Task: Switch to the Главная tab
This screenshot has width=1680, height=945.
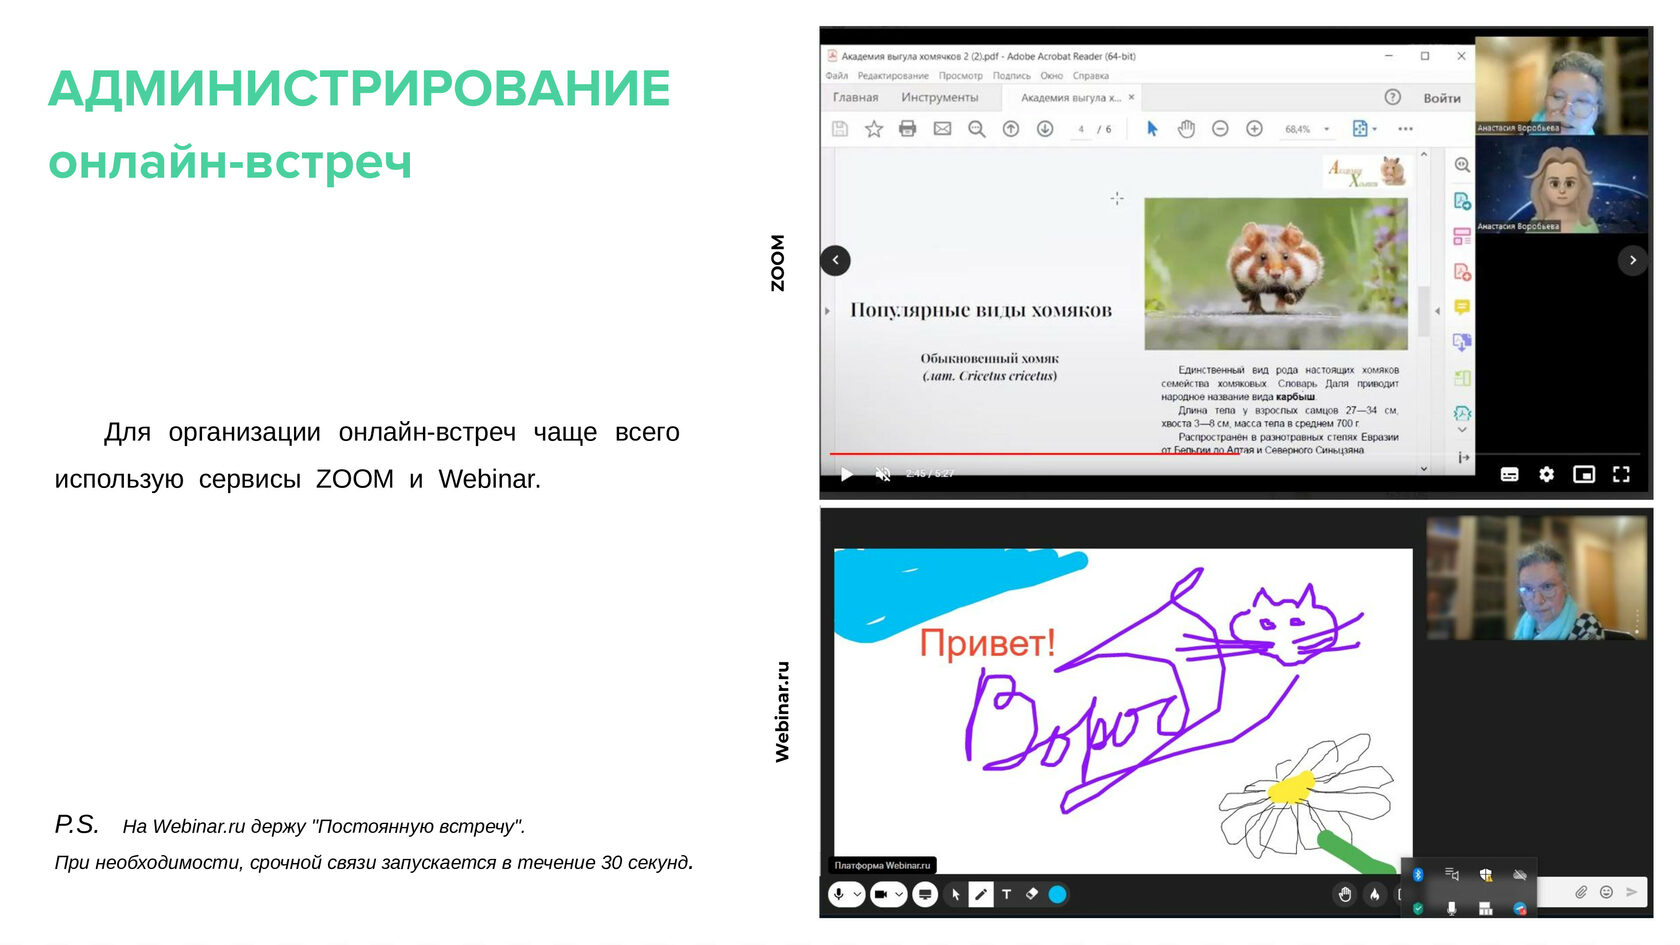Action: (855, 97)
